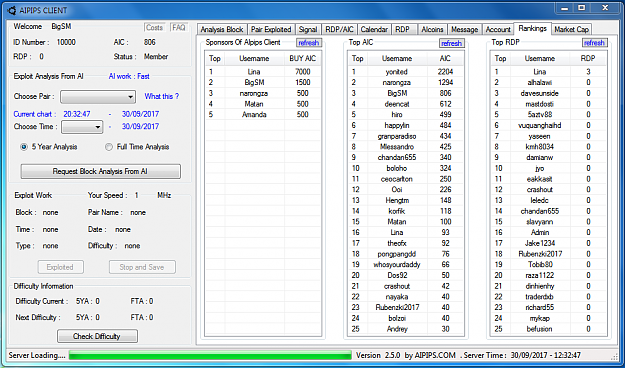625x368 pixels.
Task: Click the Server Time text in status bar
Action: [x=522, y=355]
